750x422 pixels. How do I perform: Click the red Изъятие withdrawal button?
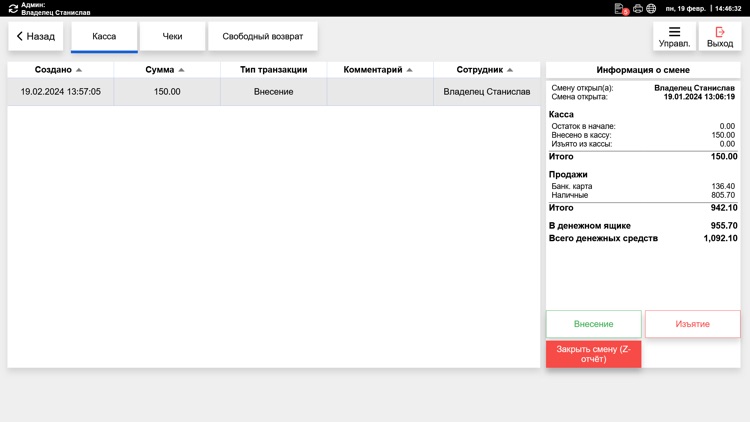point(692,324)
